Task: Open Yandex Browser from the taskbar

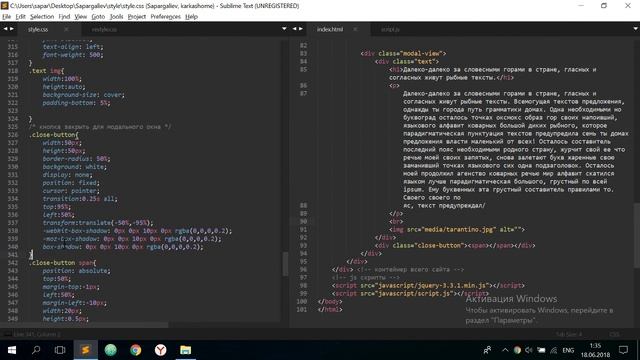Action: coord(160,350)
